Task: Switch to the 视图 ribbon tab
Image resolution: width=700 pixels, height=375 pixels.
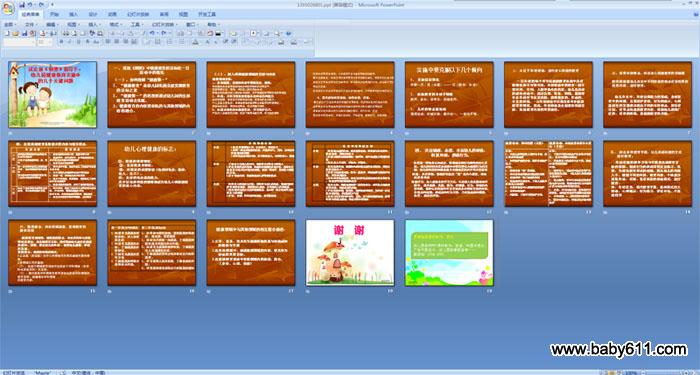Action: coord(183,14)
